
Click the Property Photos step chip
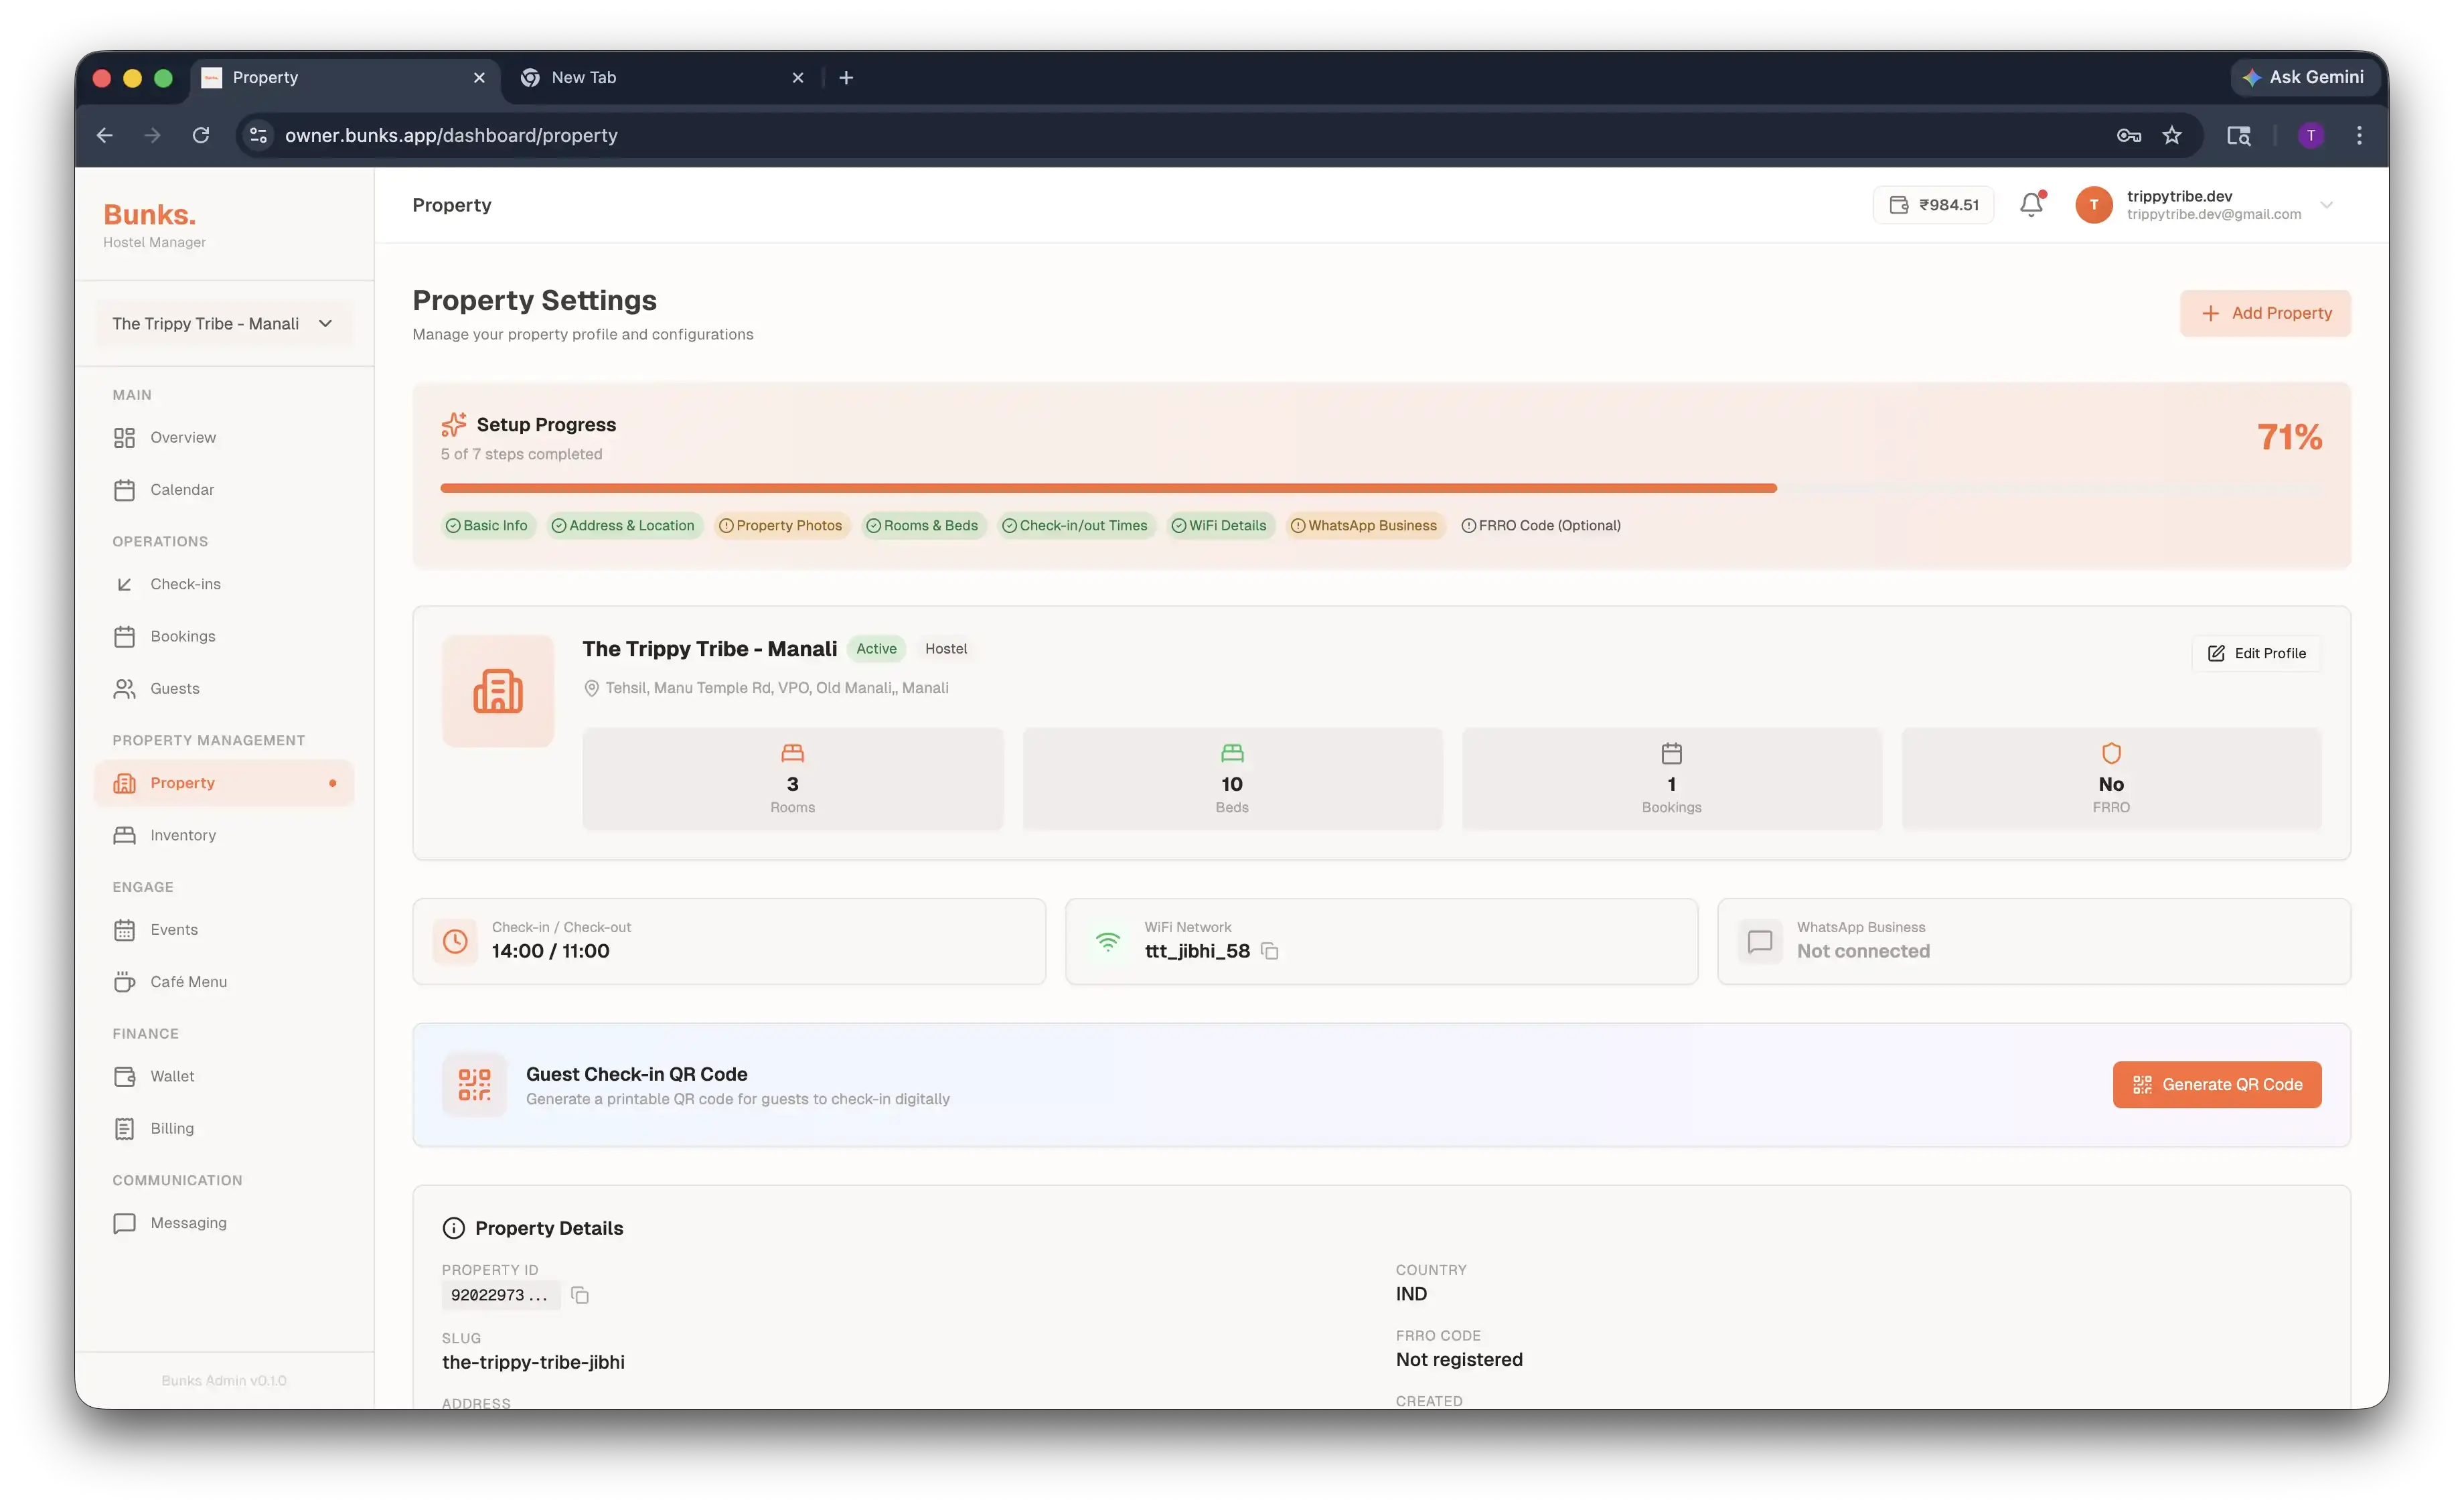(x=781, y=526)
